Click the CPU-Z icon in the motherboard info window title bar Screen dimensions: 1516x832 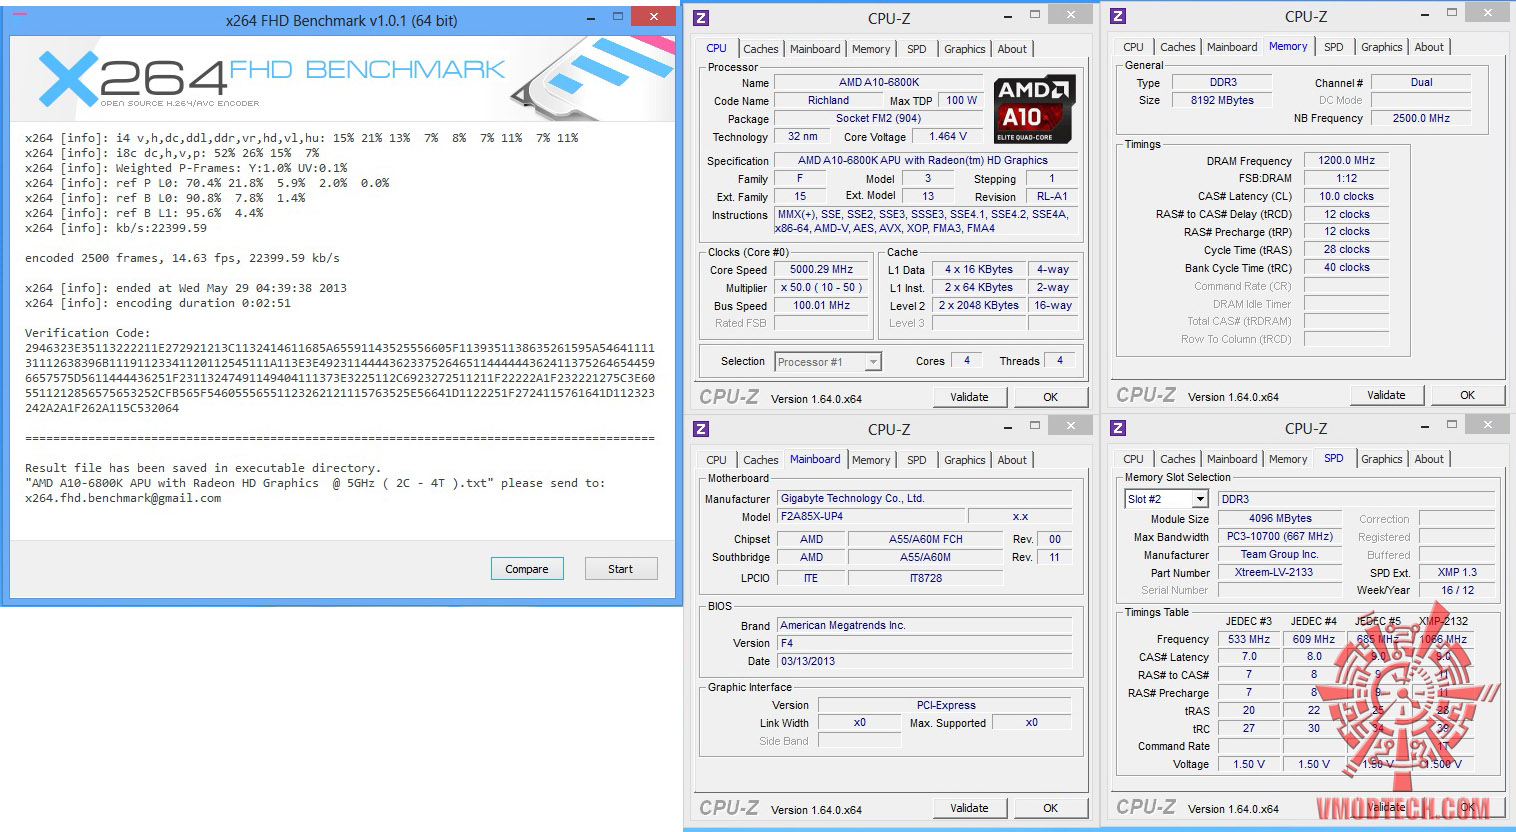pyautogui.click(x=701, y=429)
